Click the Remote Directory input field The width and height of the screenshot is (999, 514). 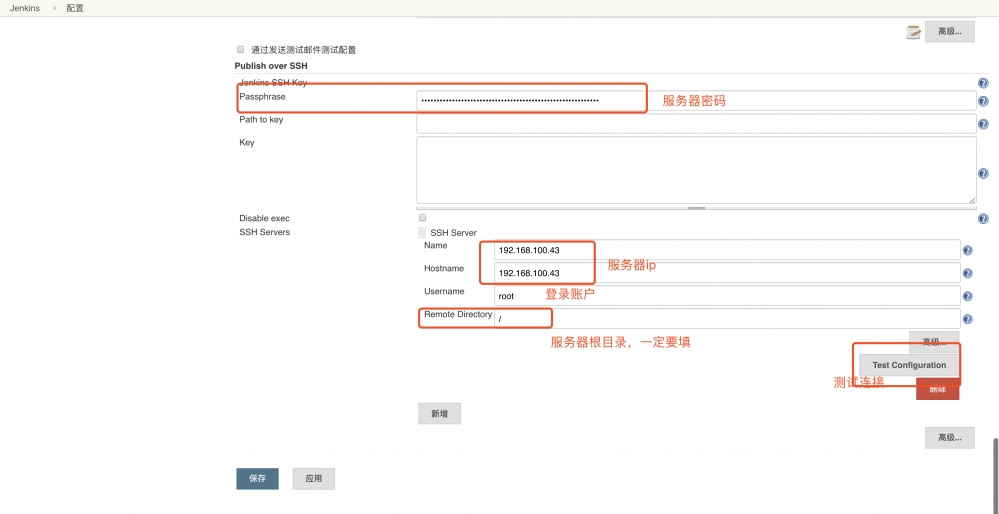726,318
